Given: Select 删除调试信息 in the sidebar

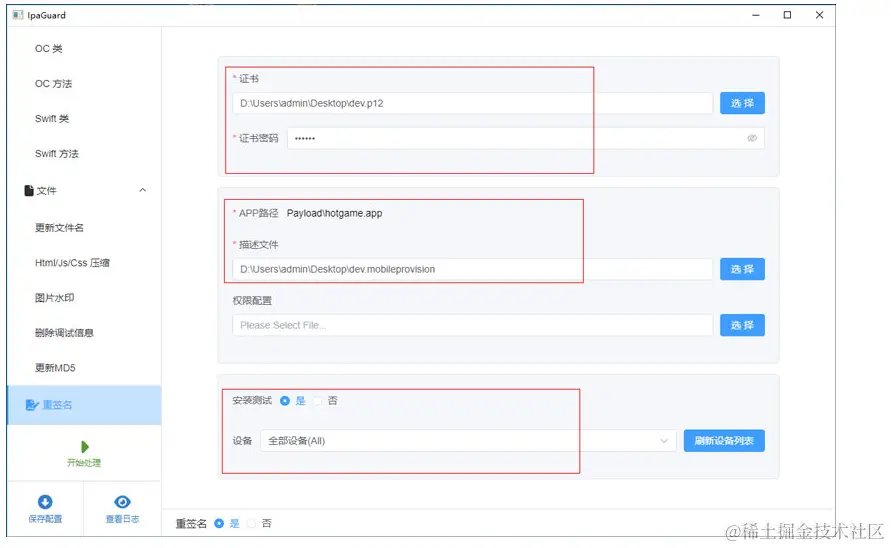Looking at the screenshot, I should 64,333.
